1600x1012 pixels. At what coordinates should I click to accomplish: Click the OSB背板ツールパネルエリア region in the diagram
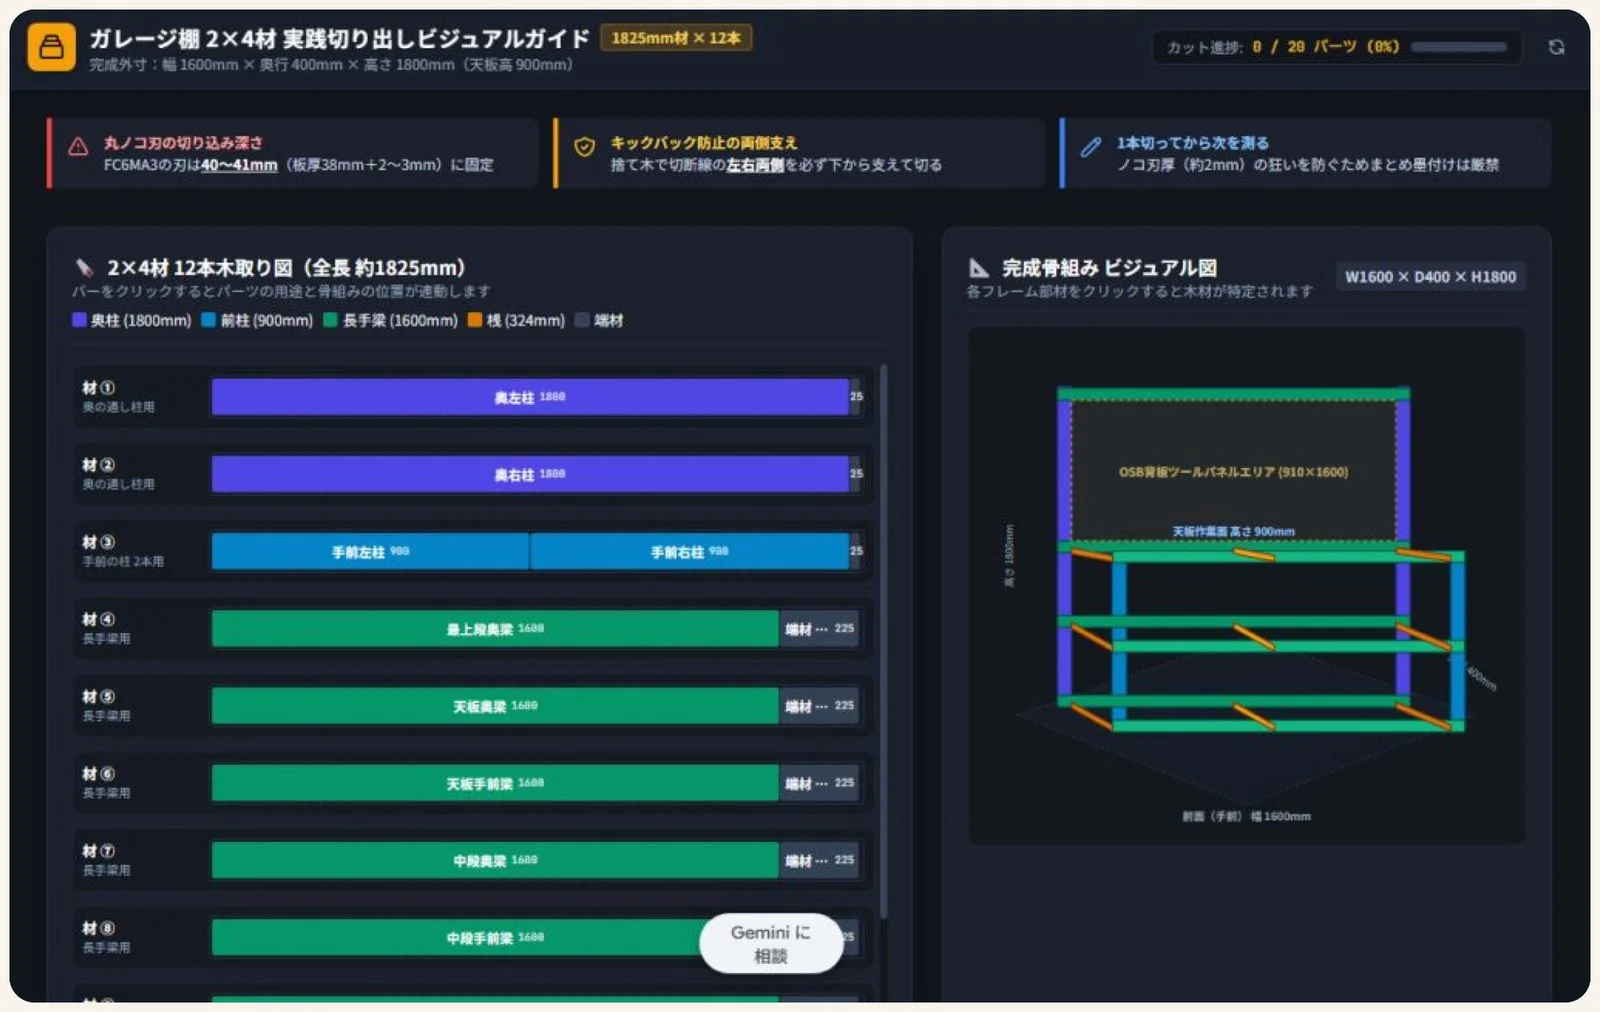click(x=1233, y=471)
